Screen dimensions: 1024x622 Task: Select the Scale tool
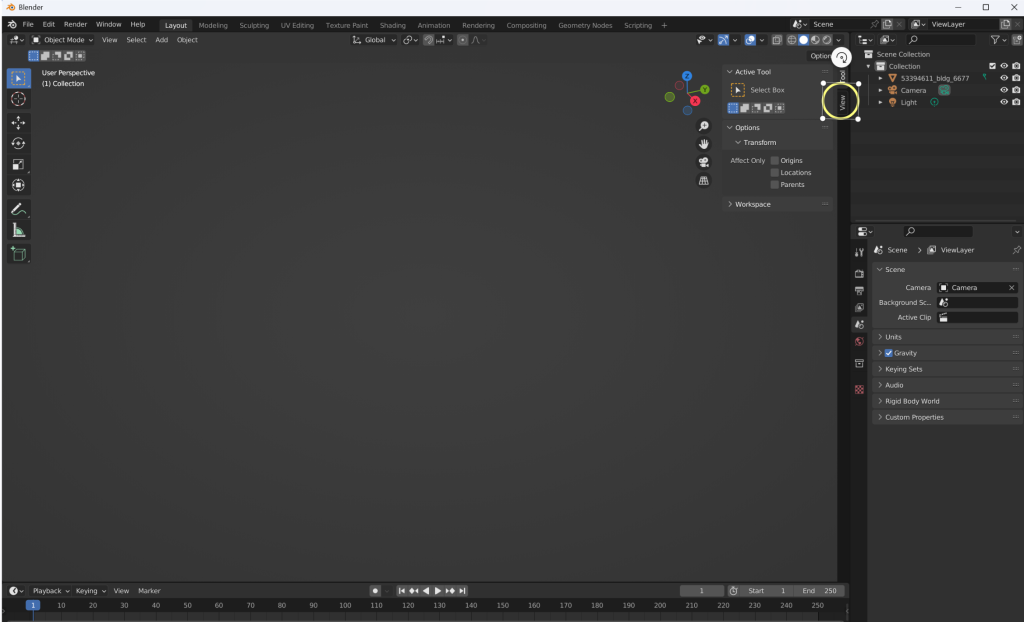[x=18, y=164]
